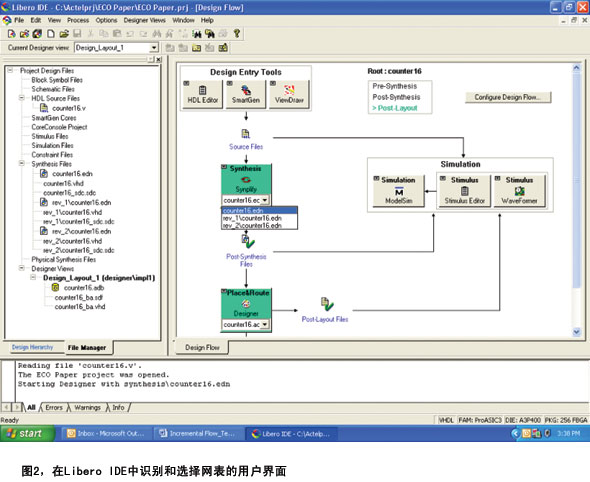
Task: Collapse the Synthesis Files node
Action: (x=22, y=163)
